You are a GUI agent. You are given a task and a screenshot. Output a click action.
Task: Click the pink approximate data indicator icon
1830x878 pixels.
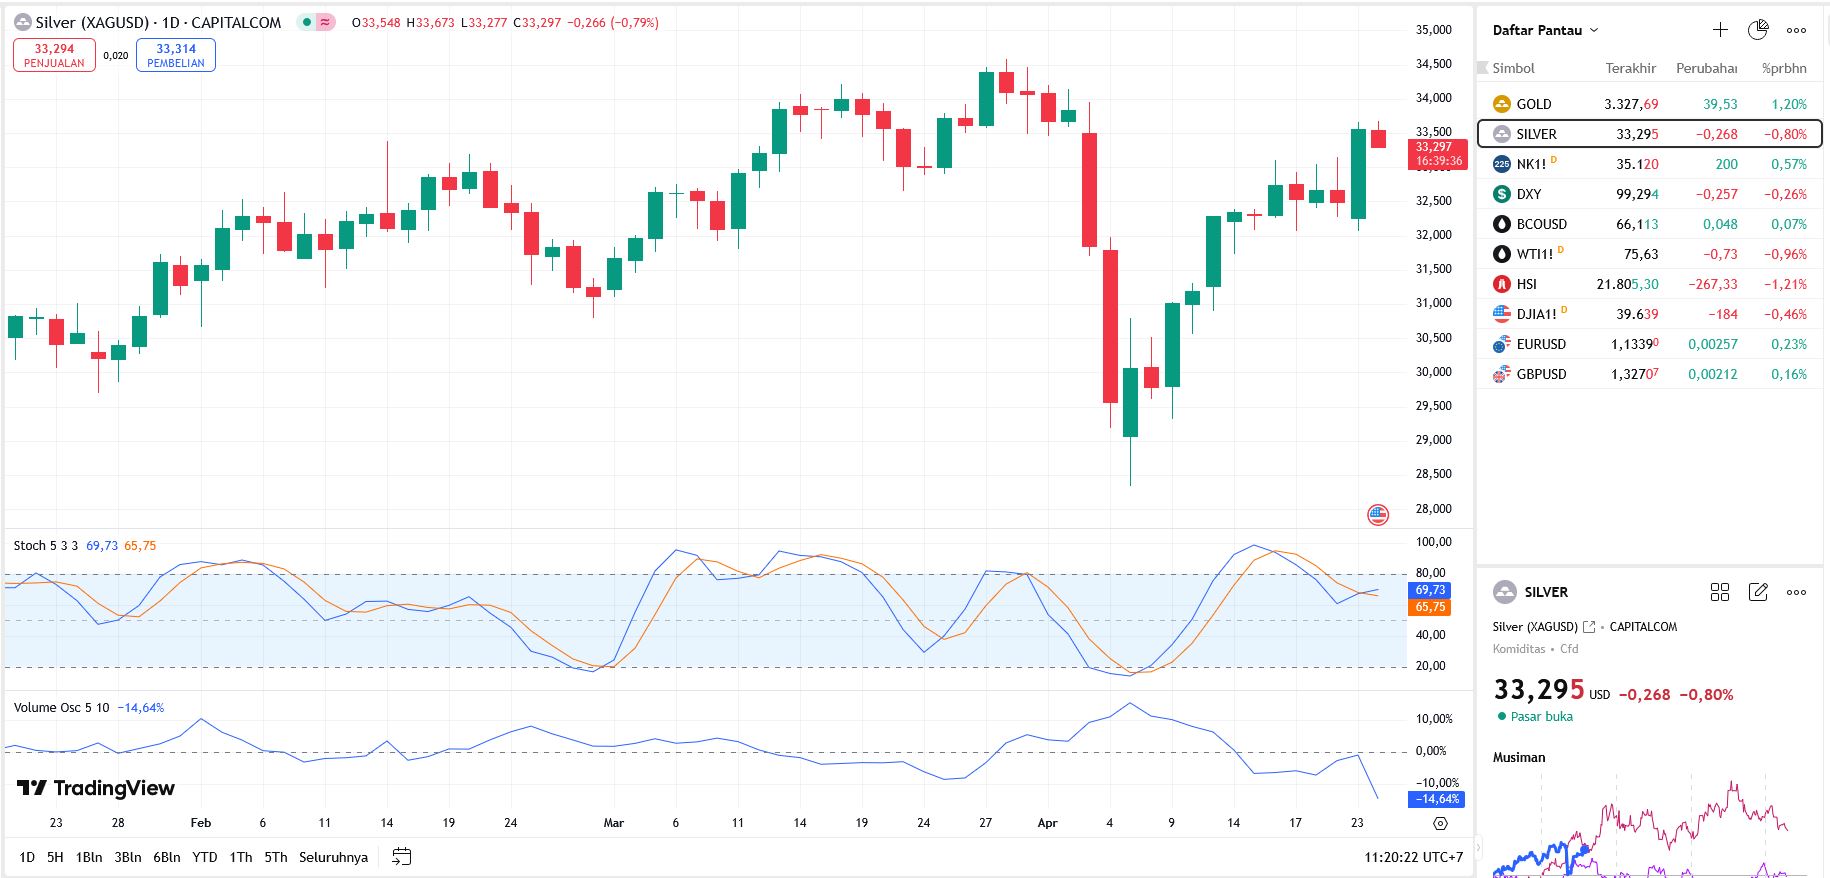click(325, 22)
